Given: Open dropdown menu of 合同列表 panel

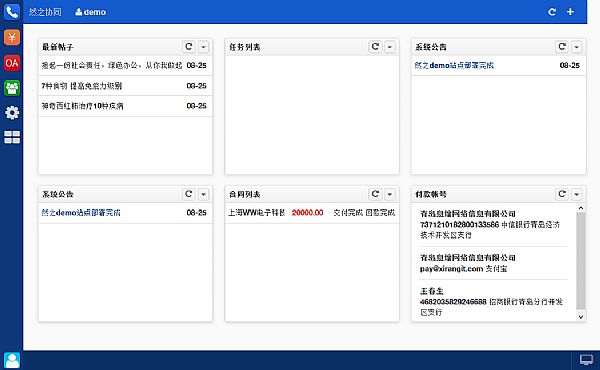Looking at the screenshot, I should pyautogui.click(x=390, y=194).
